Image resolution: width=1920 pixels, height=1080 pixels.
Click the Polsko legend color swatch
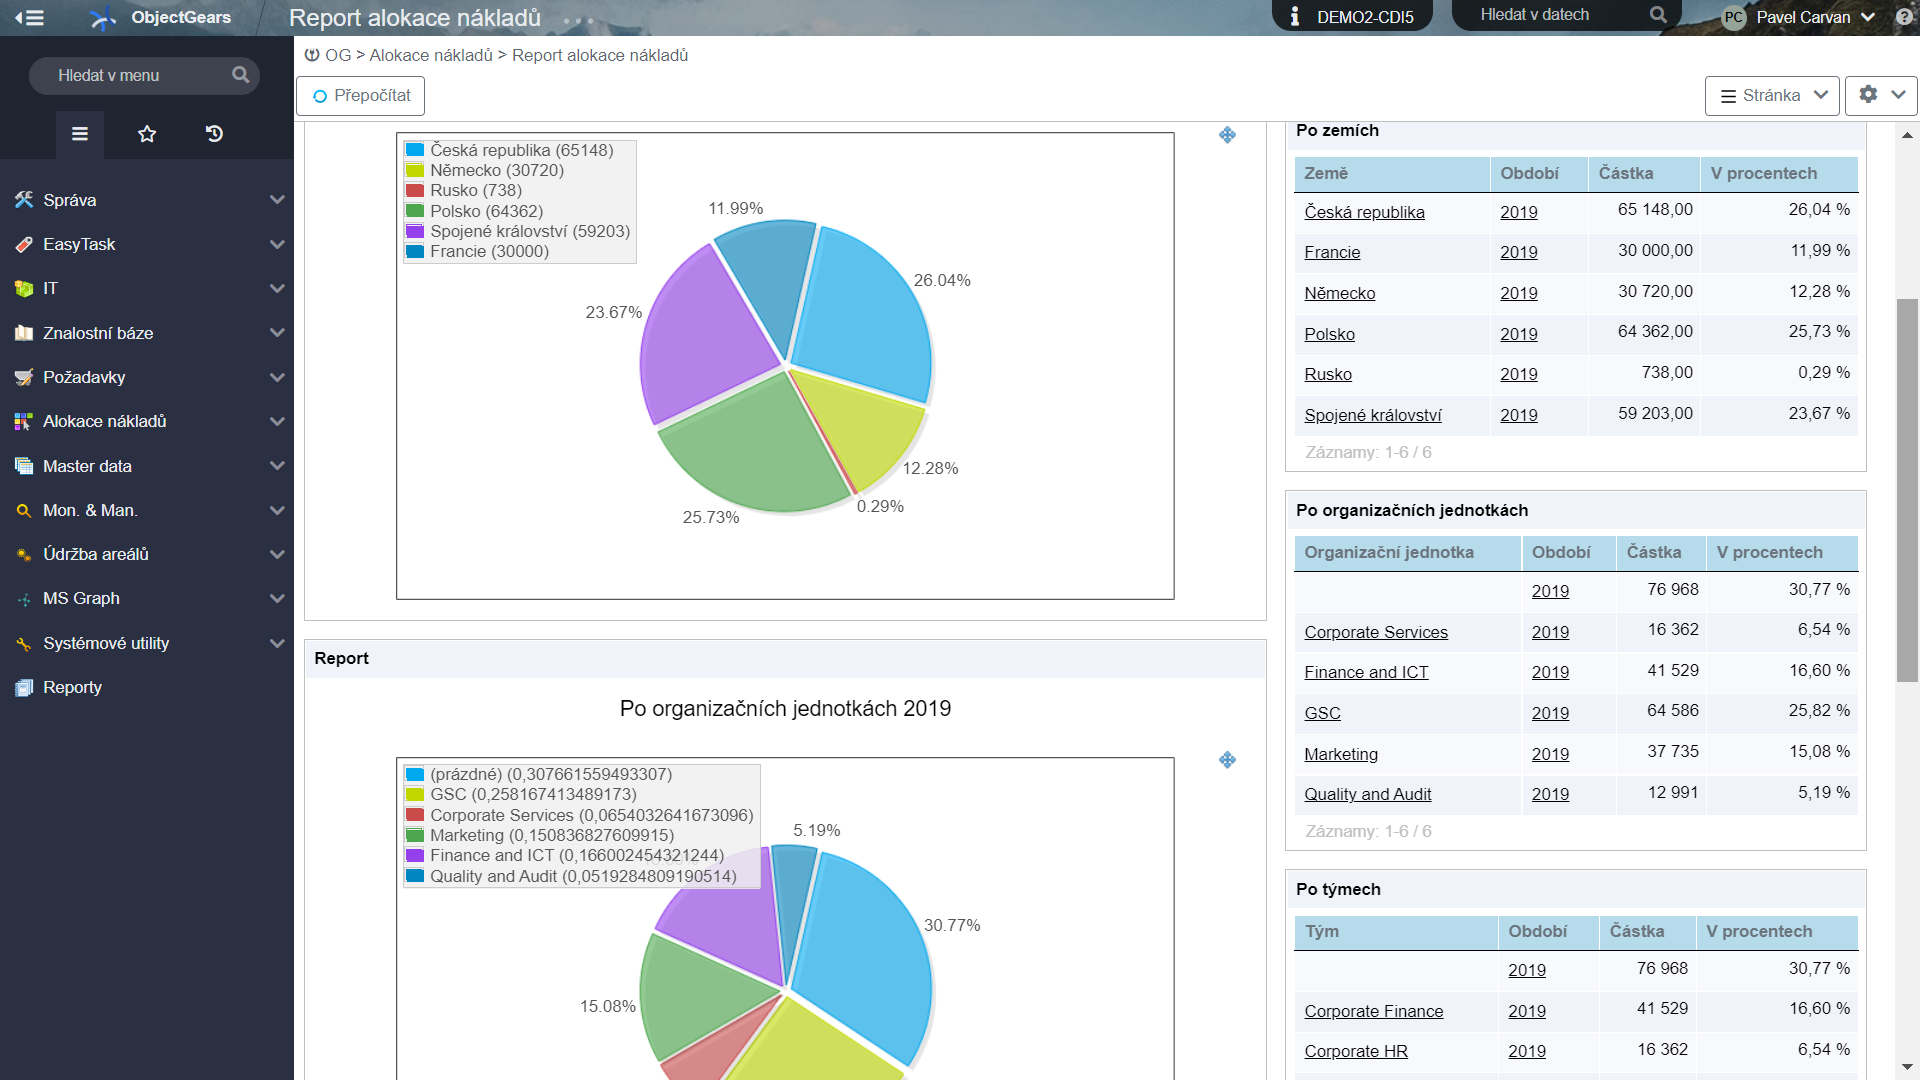415,211
